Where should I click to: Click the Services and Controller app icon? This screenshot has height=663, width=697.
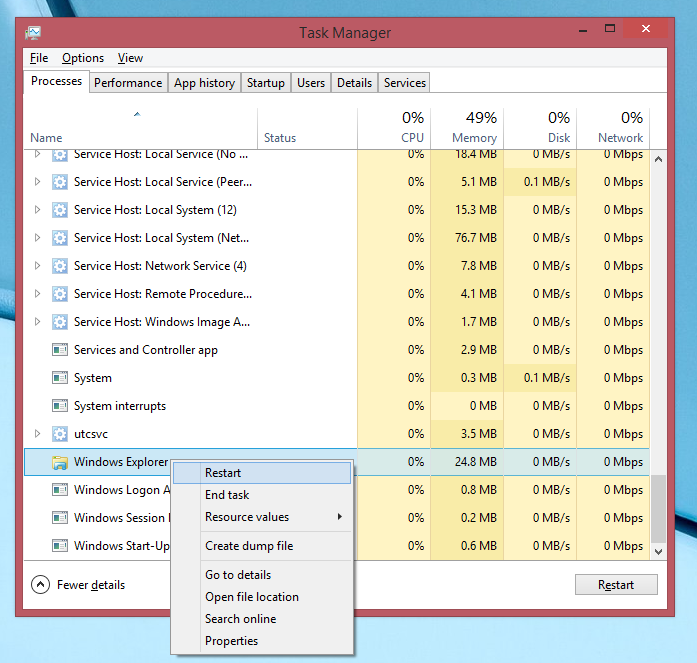click(60, 350)
